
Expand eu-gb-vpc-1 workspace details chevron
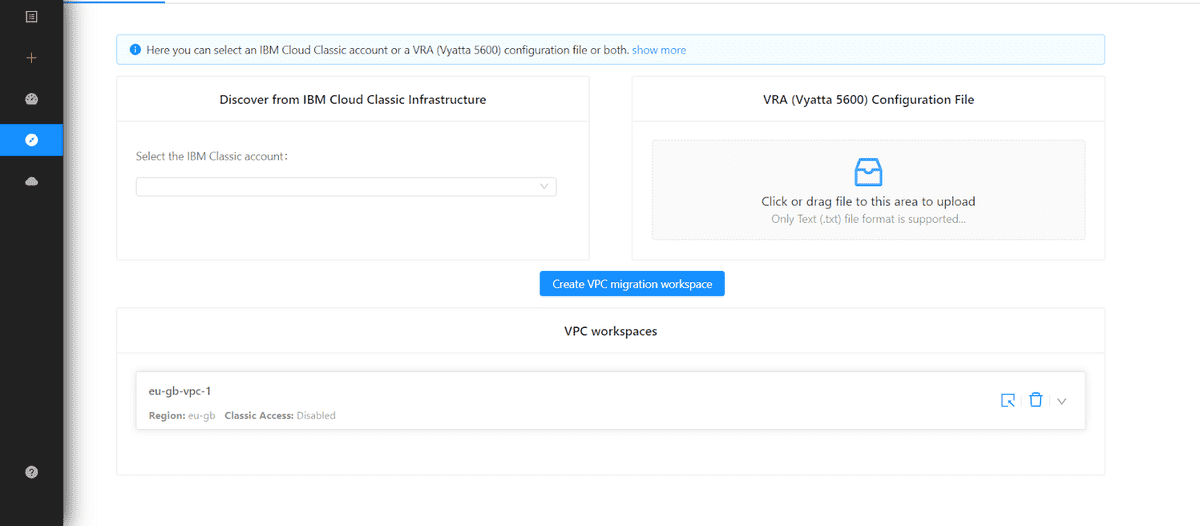[x=1062, y=401]
